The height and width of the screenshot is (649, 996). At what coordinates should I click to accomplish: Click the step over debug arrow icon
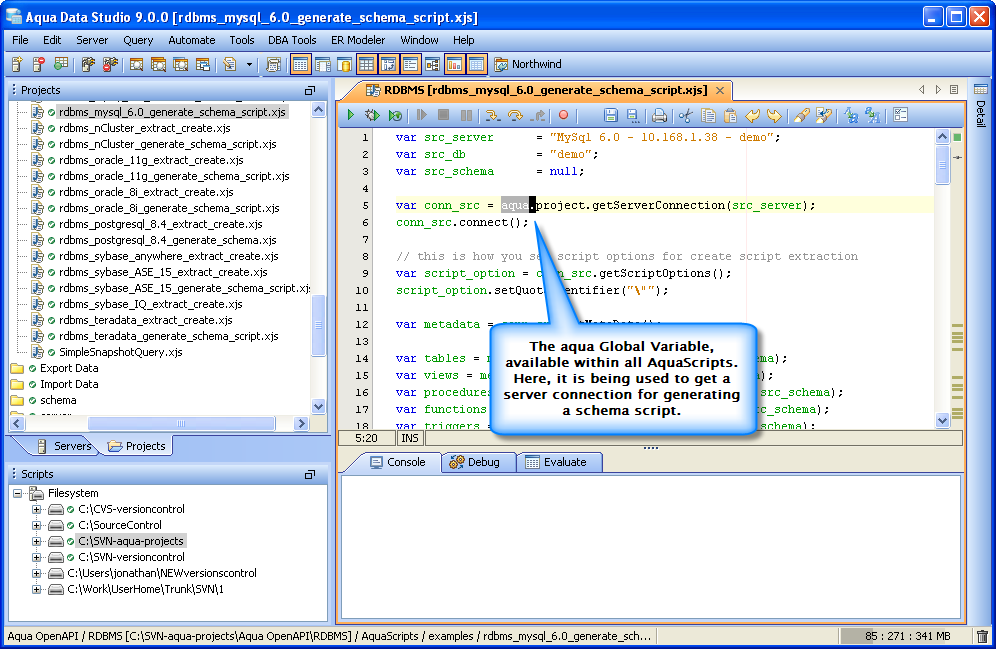[516, 116]
